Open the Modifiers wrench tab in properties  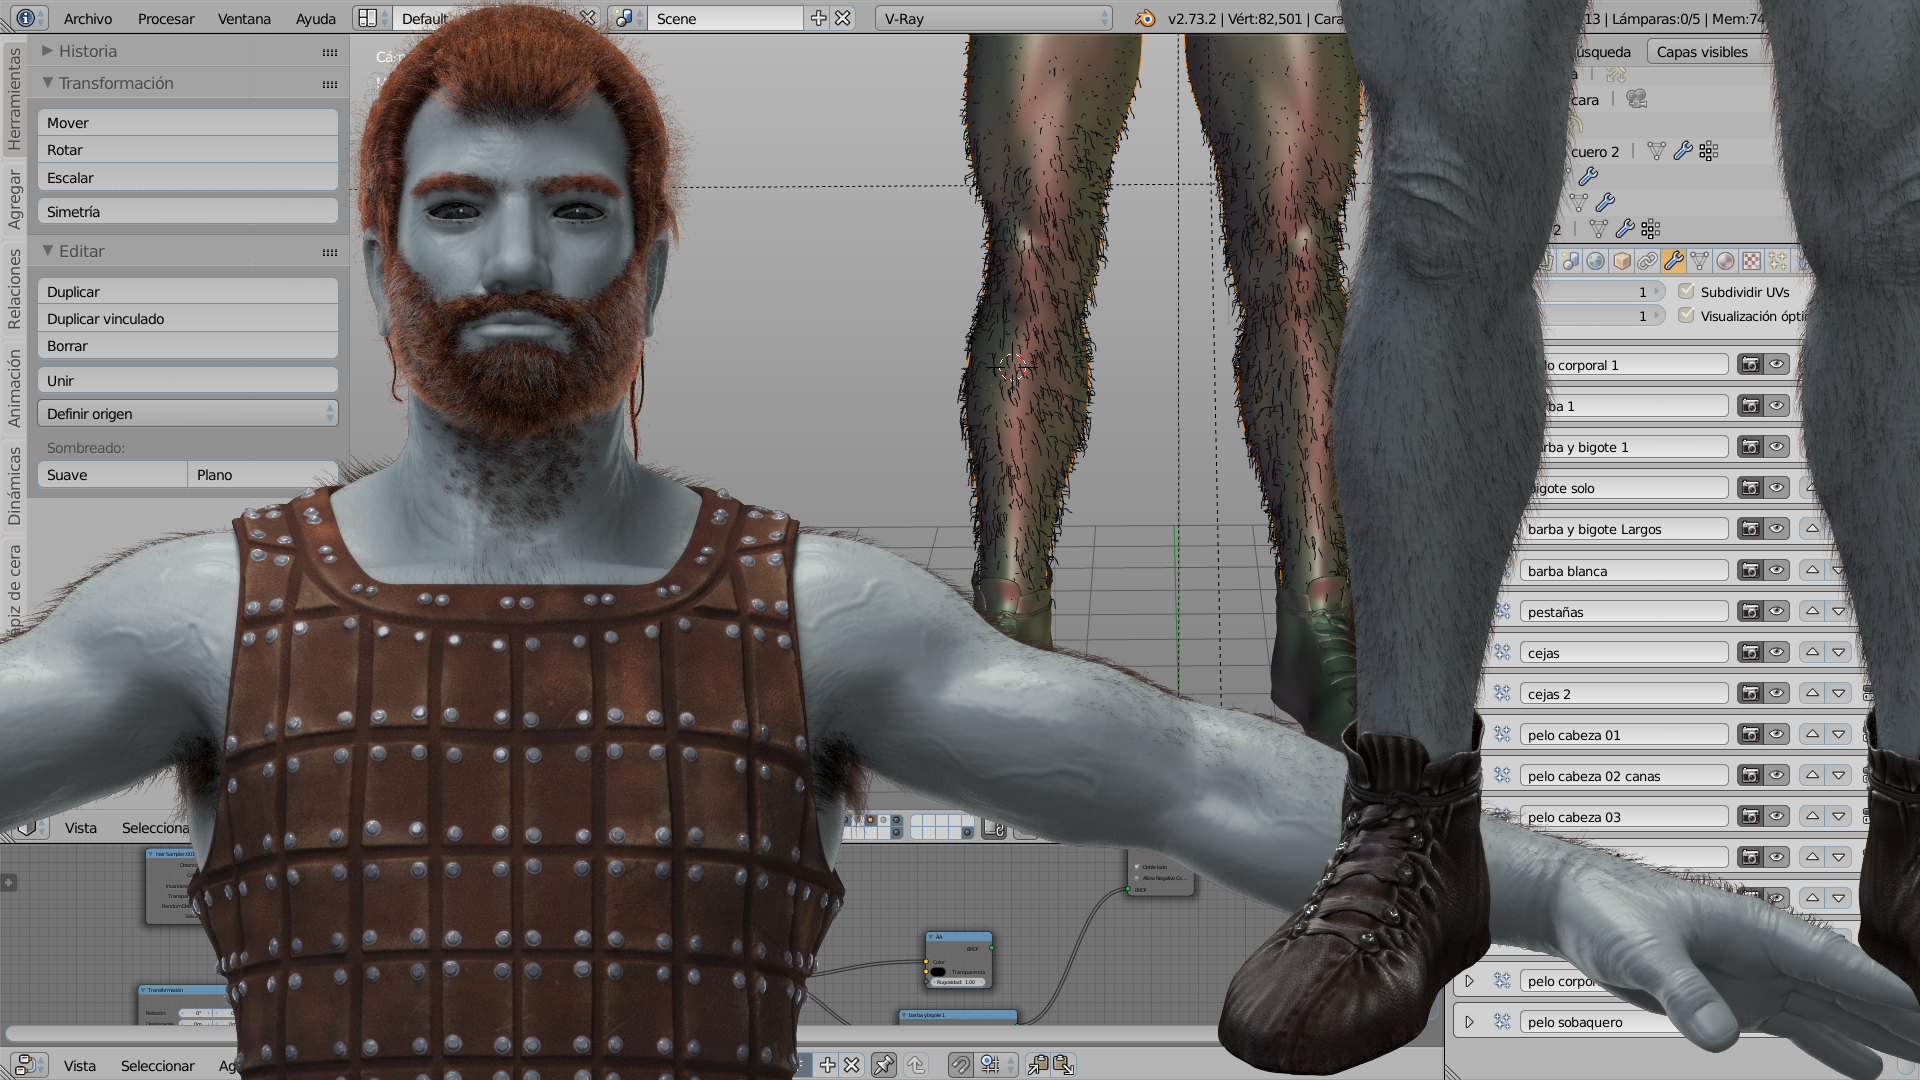coord(1673,262)
